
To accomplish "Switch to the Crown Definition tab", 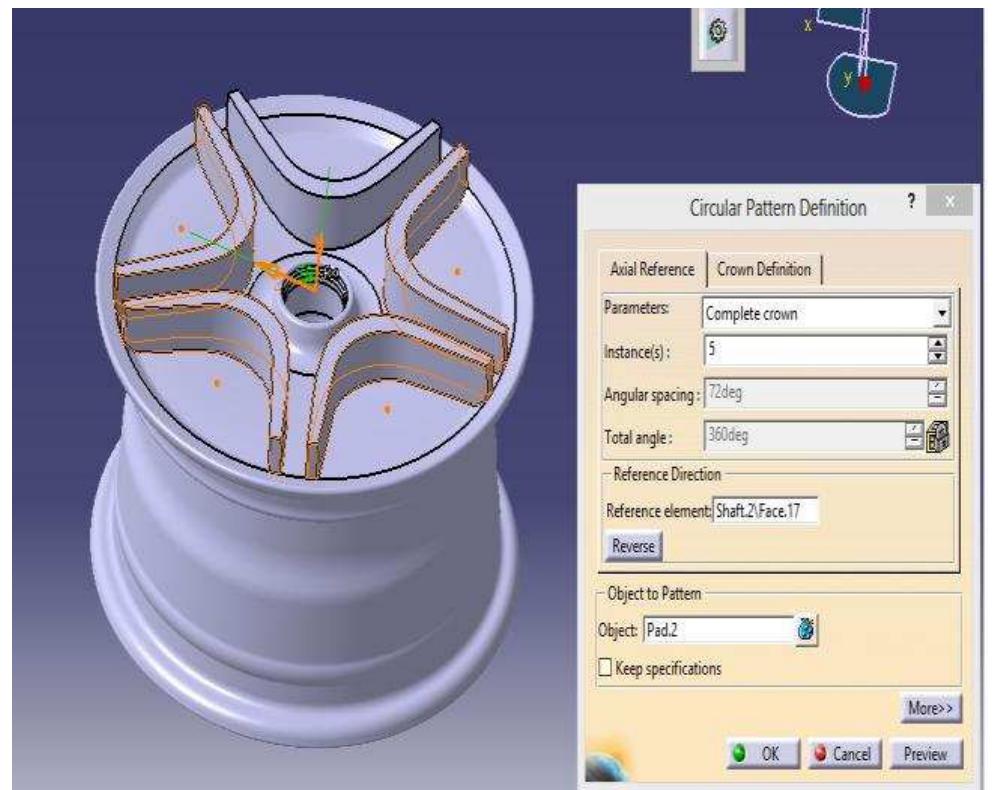I will pyautogui.click(x=765, y=269).
